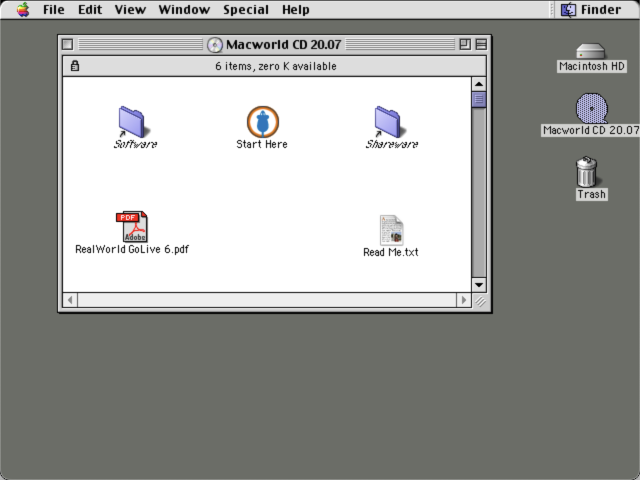Open the View menu
The image size is (640, 480).
click(x=130, y=9)
